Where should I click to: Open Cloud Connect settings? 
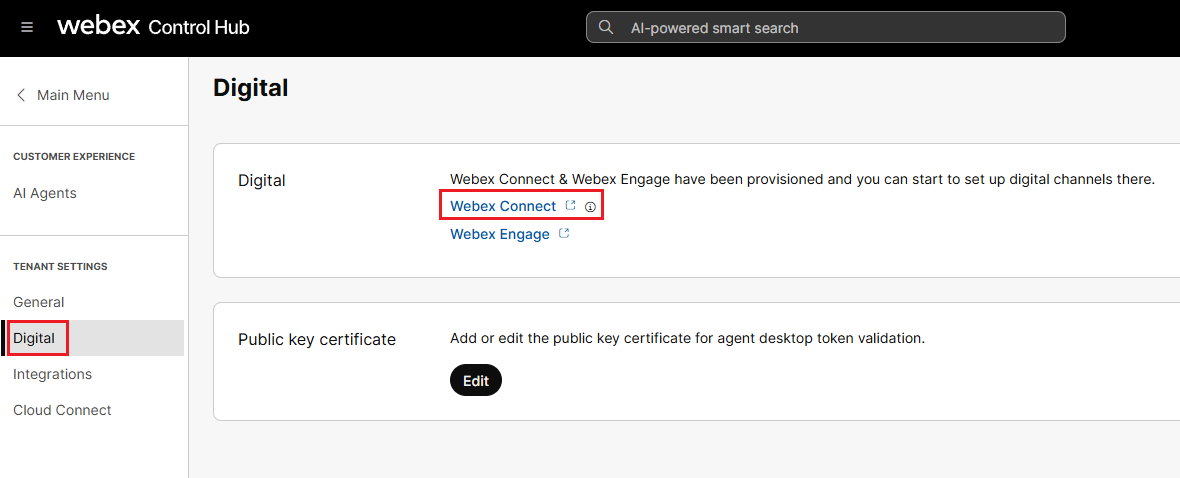(62, 410)
